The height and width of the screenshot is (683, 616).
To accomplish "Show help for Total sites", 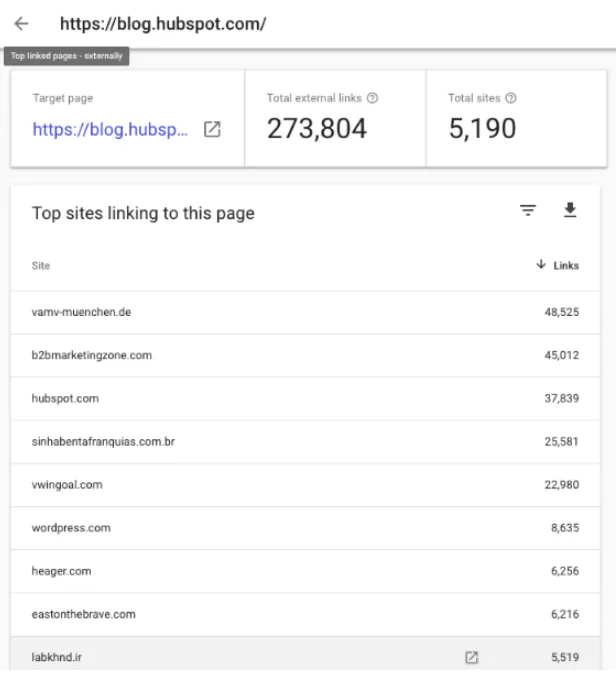I will [x=511, y=98].
